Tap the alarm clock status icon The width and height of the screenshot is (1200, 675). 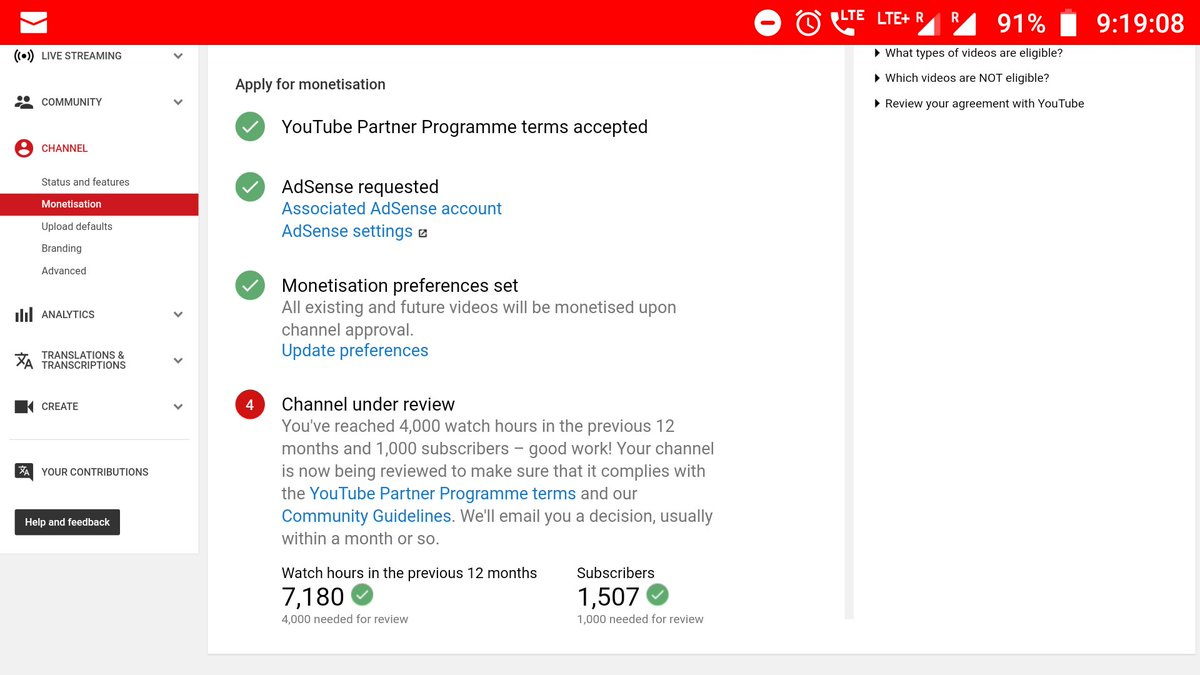tap(808, 22)
